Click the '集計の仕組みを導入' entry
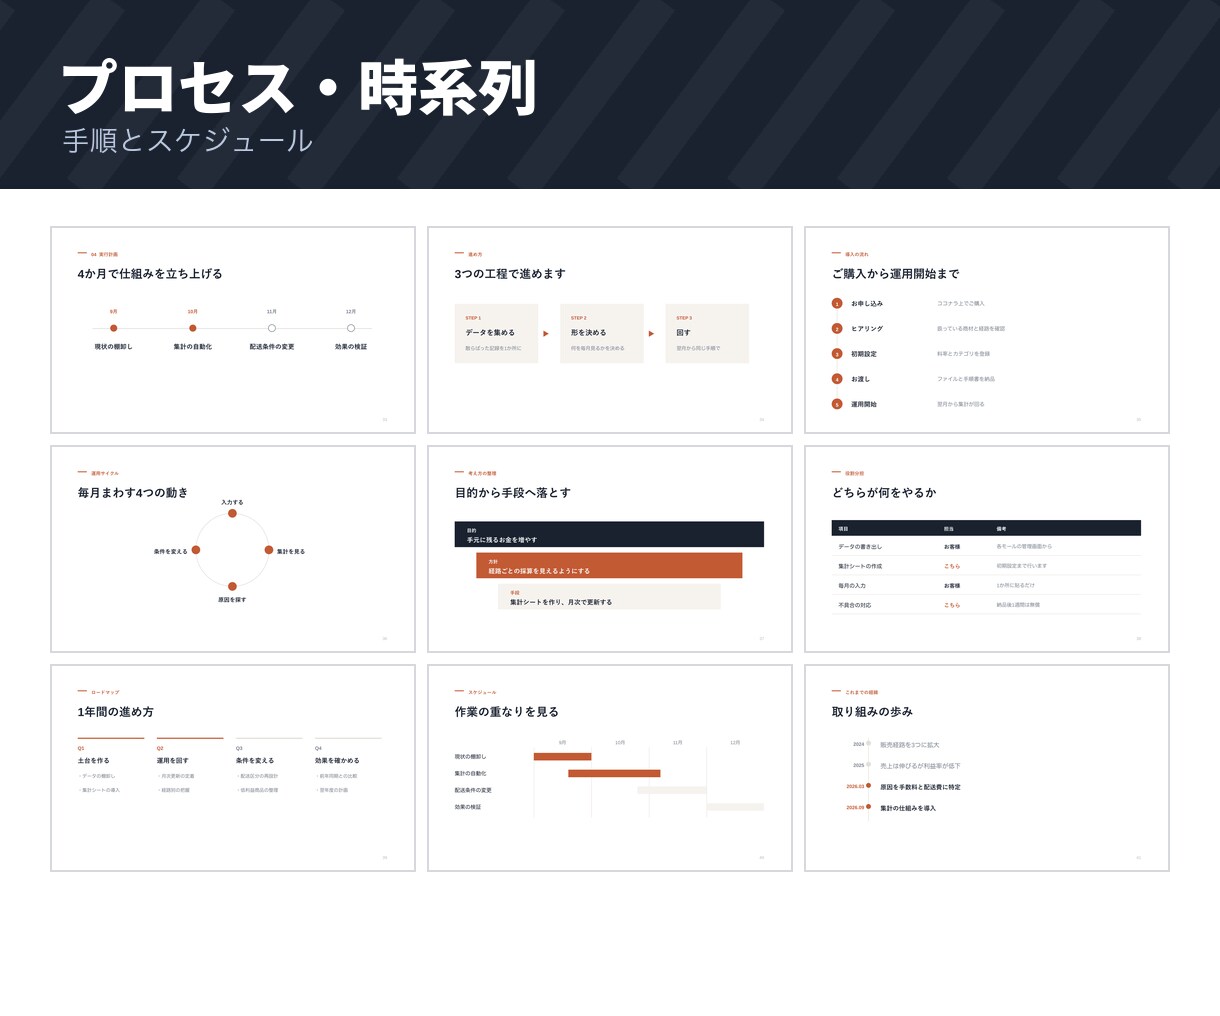 coord(908,808)
